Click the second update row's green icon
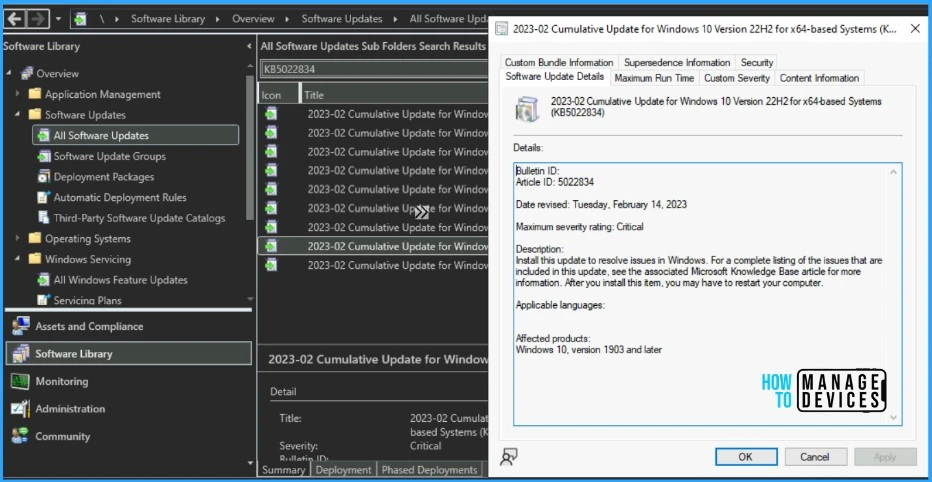The image size is (932, 482). point(271,133)
